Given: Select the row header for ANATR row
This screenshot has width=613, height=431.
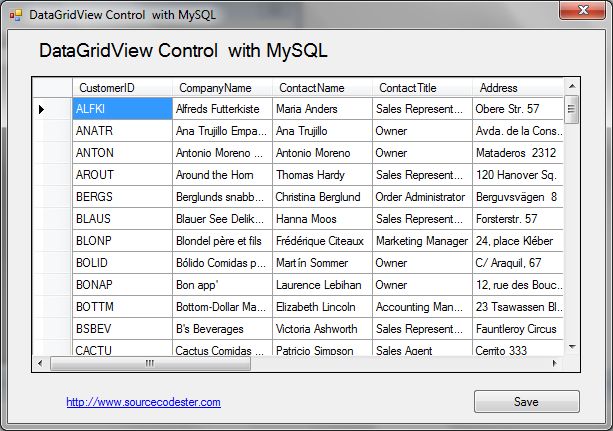Looking at the screenshot, I should point(52,131).
